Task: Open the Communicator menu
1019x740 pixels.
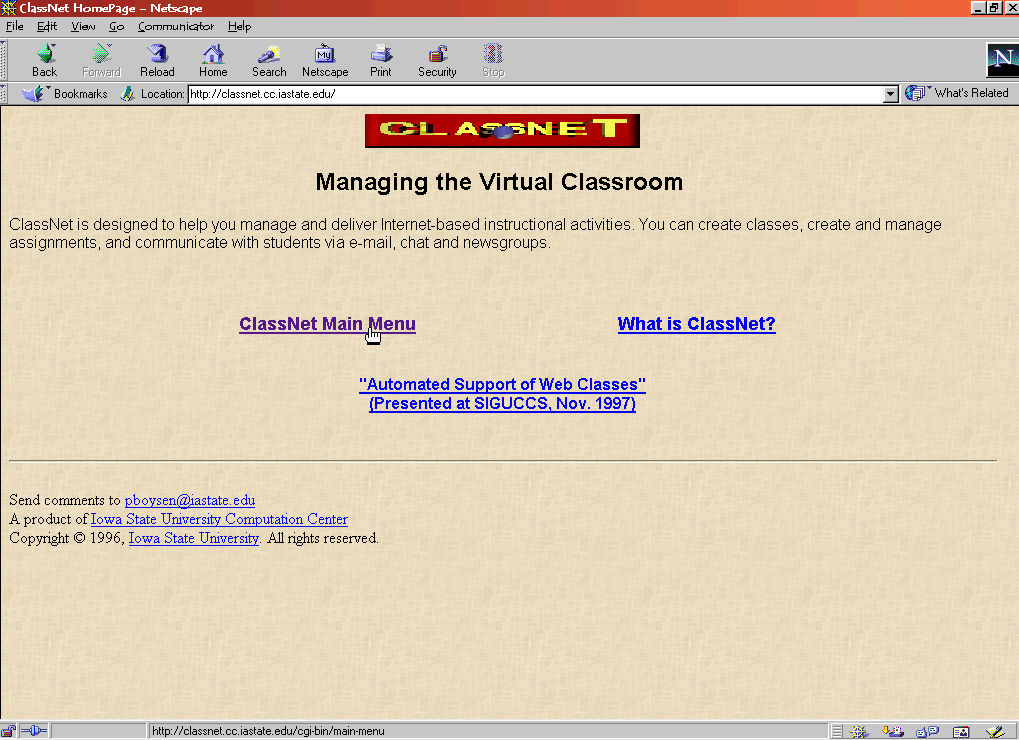Action: [x=176, y=26]
